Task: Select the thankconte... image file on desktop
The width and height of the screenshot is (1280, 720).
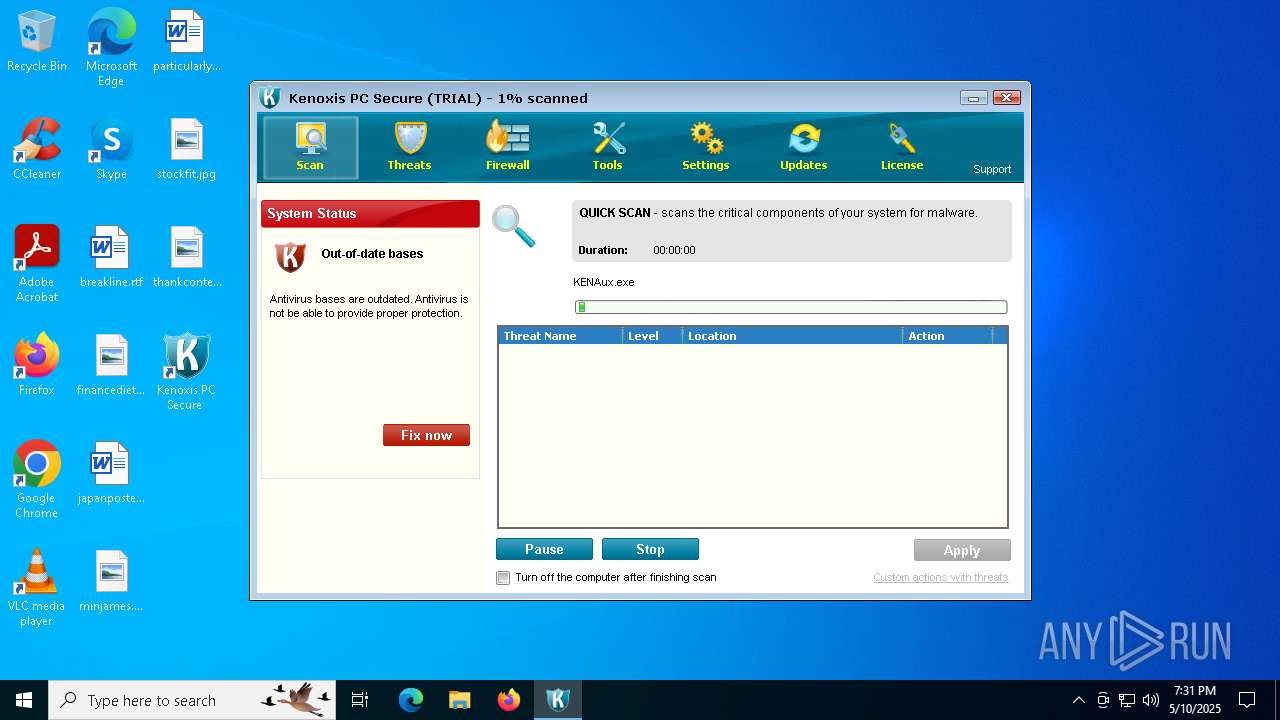Action: pyautogui.click(x=186, y=258)
